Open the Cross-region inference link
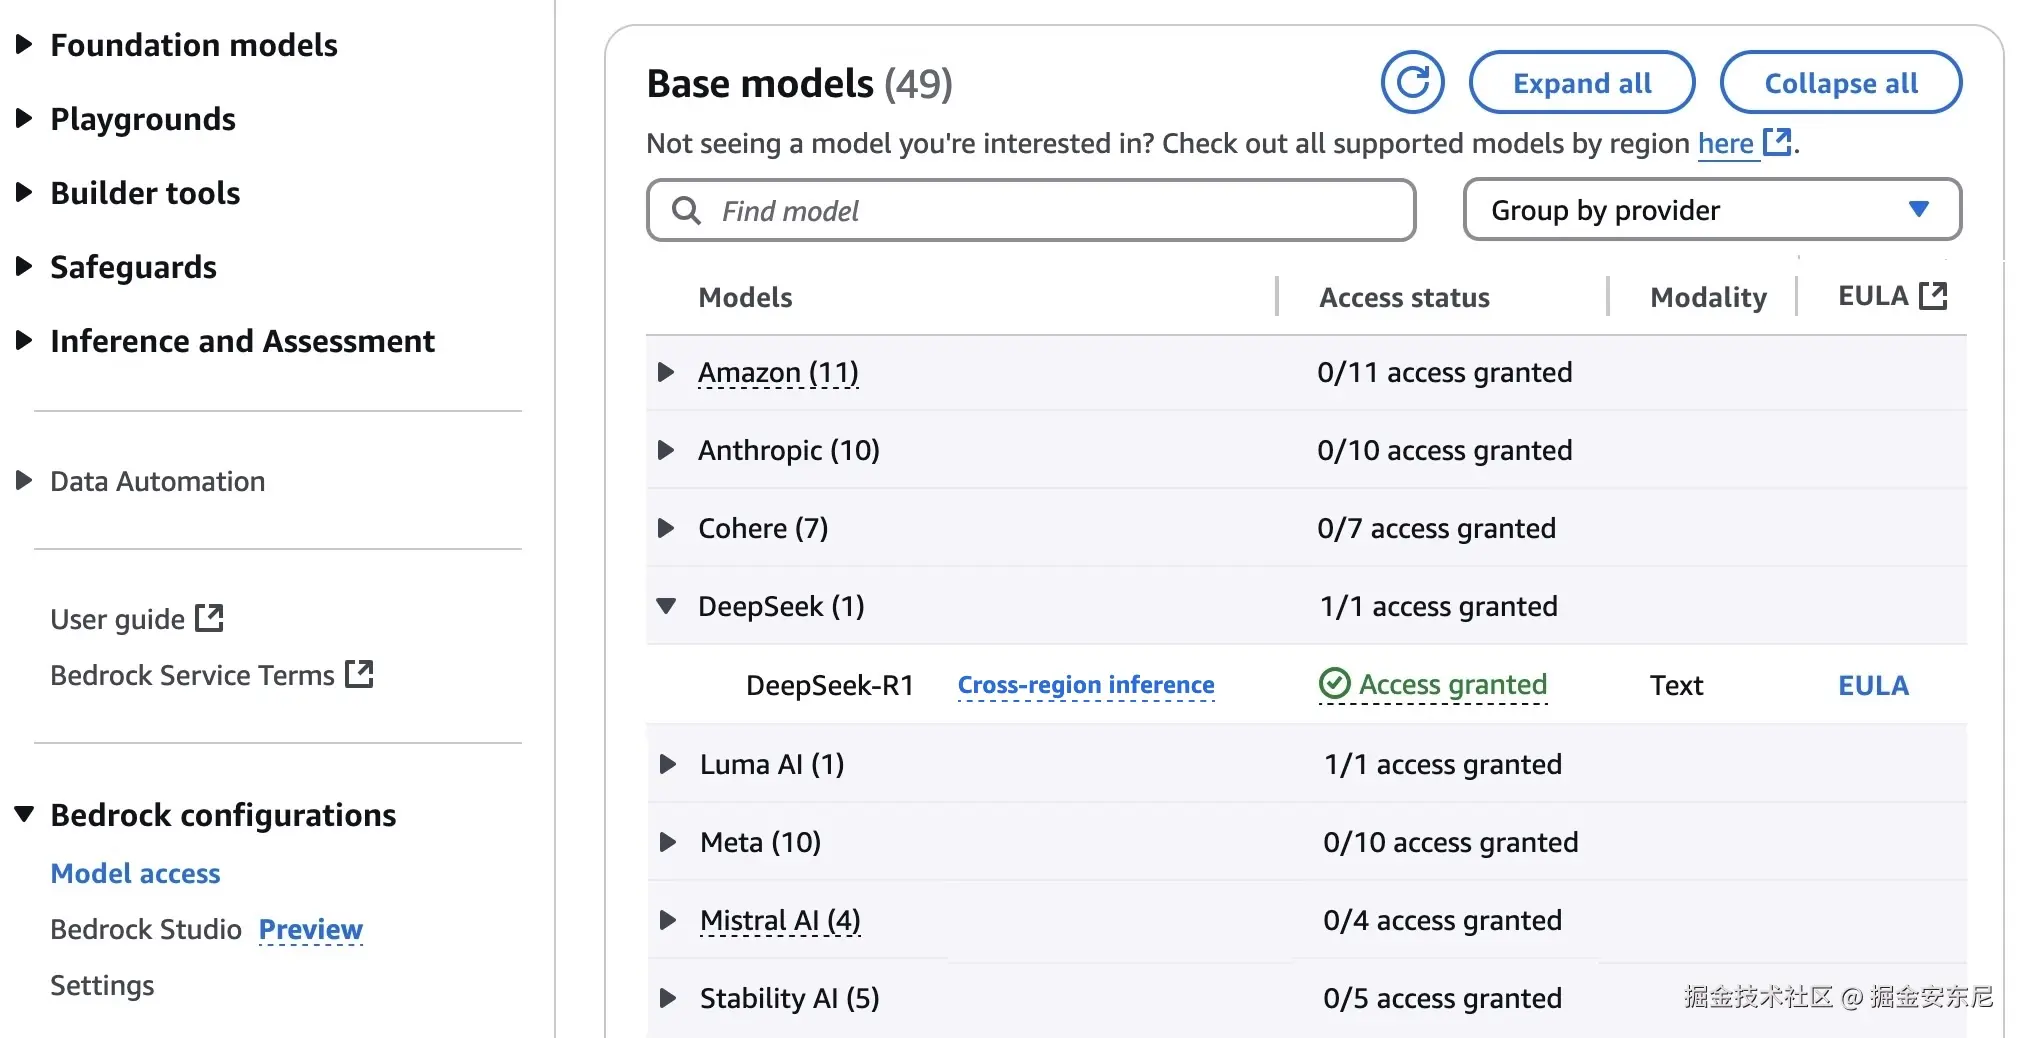 1086,685
